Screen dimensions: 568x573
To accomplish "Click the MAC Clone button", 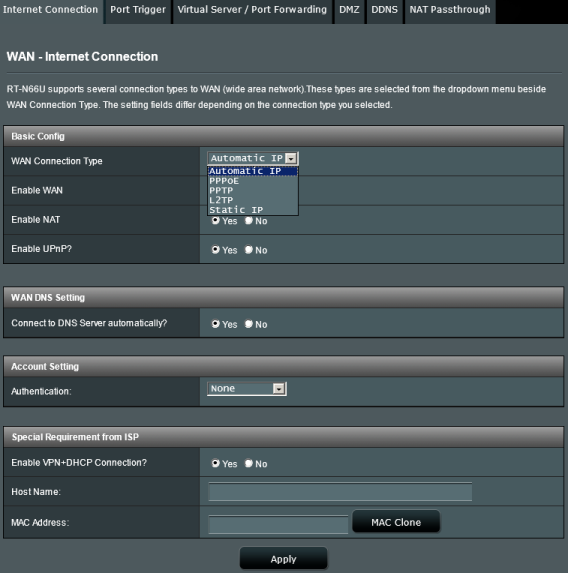I will 396,522.
